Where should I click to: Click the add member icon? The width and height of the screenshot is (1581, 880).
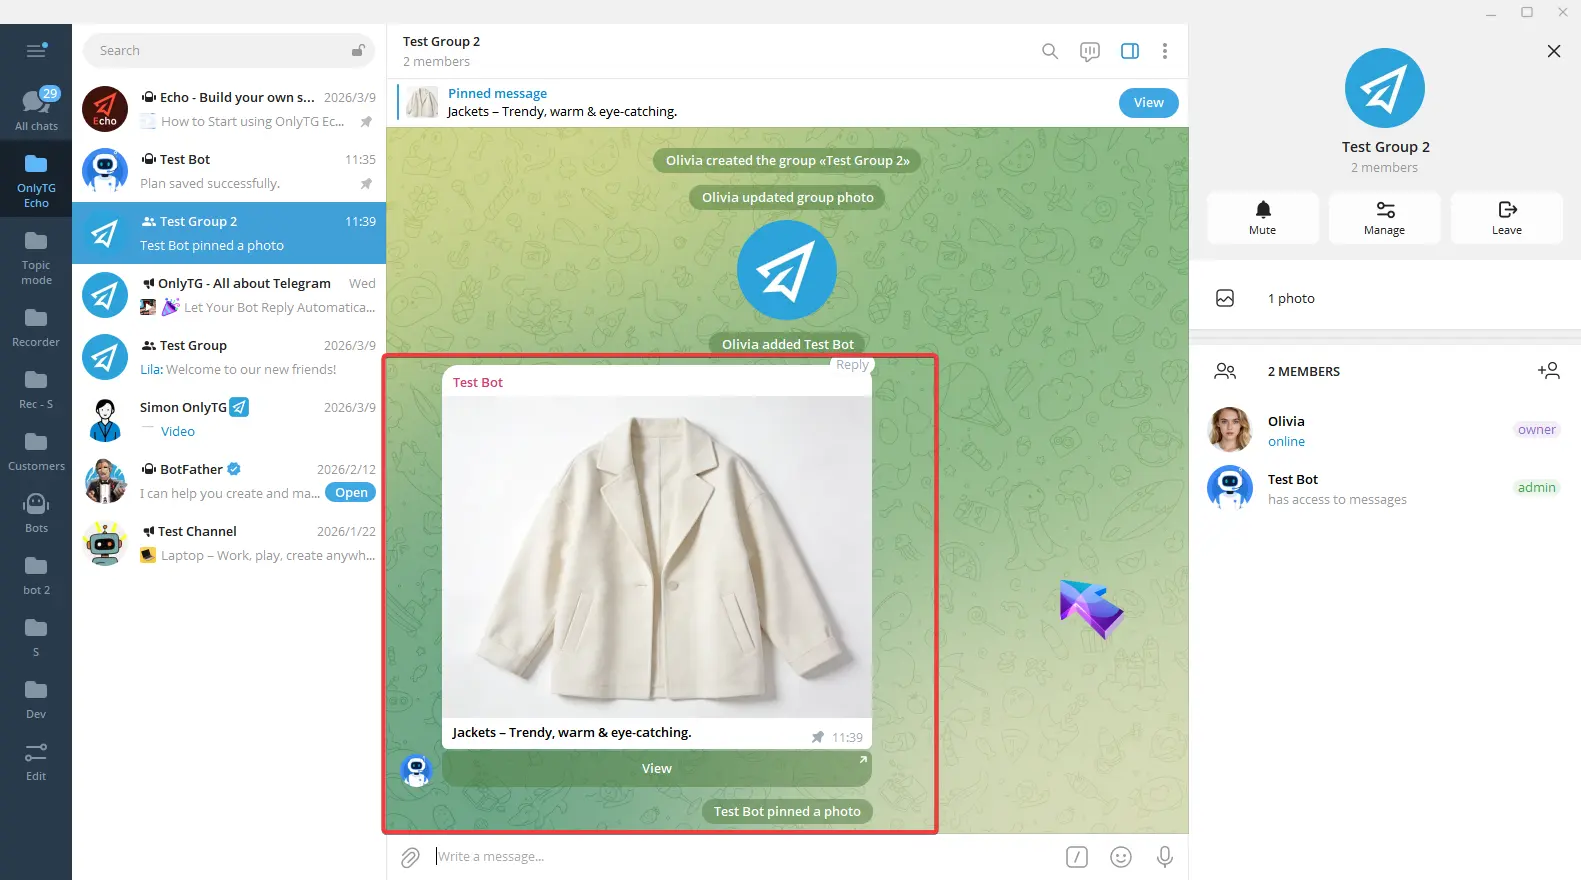tap(1548, 371)
